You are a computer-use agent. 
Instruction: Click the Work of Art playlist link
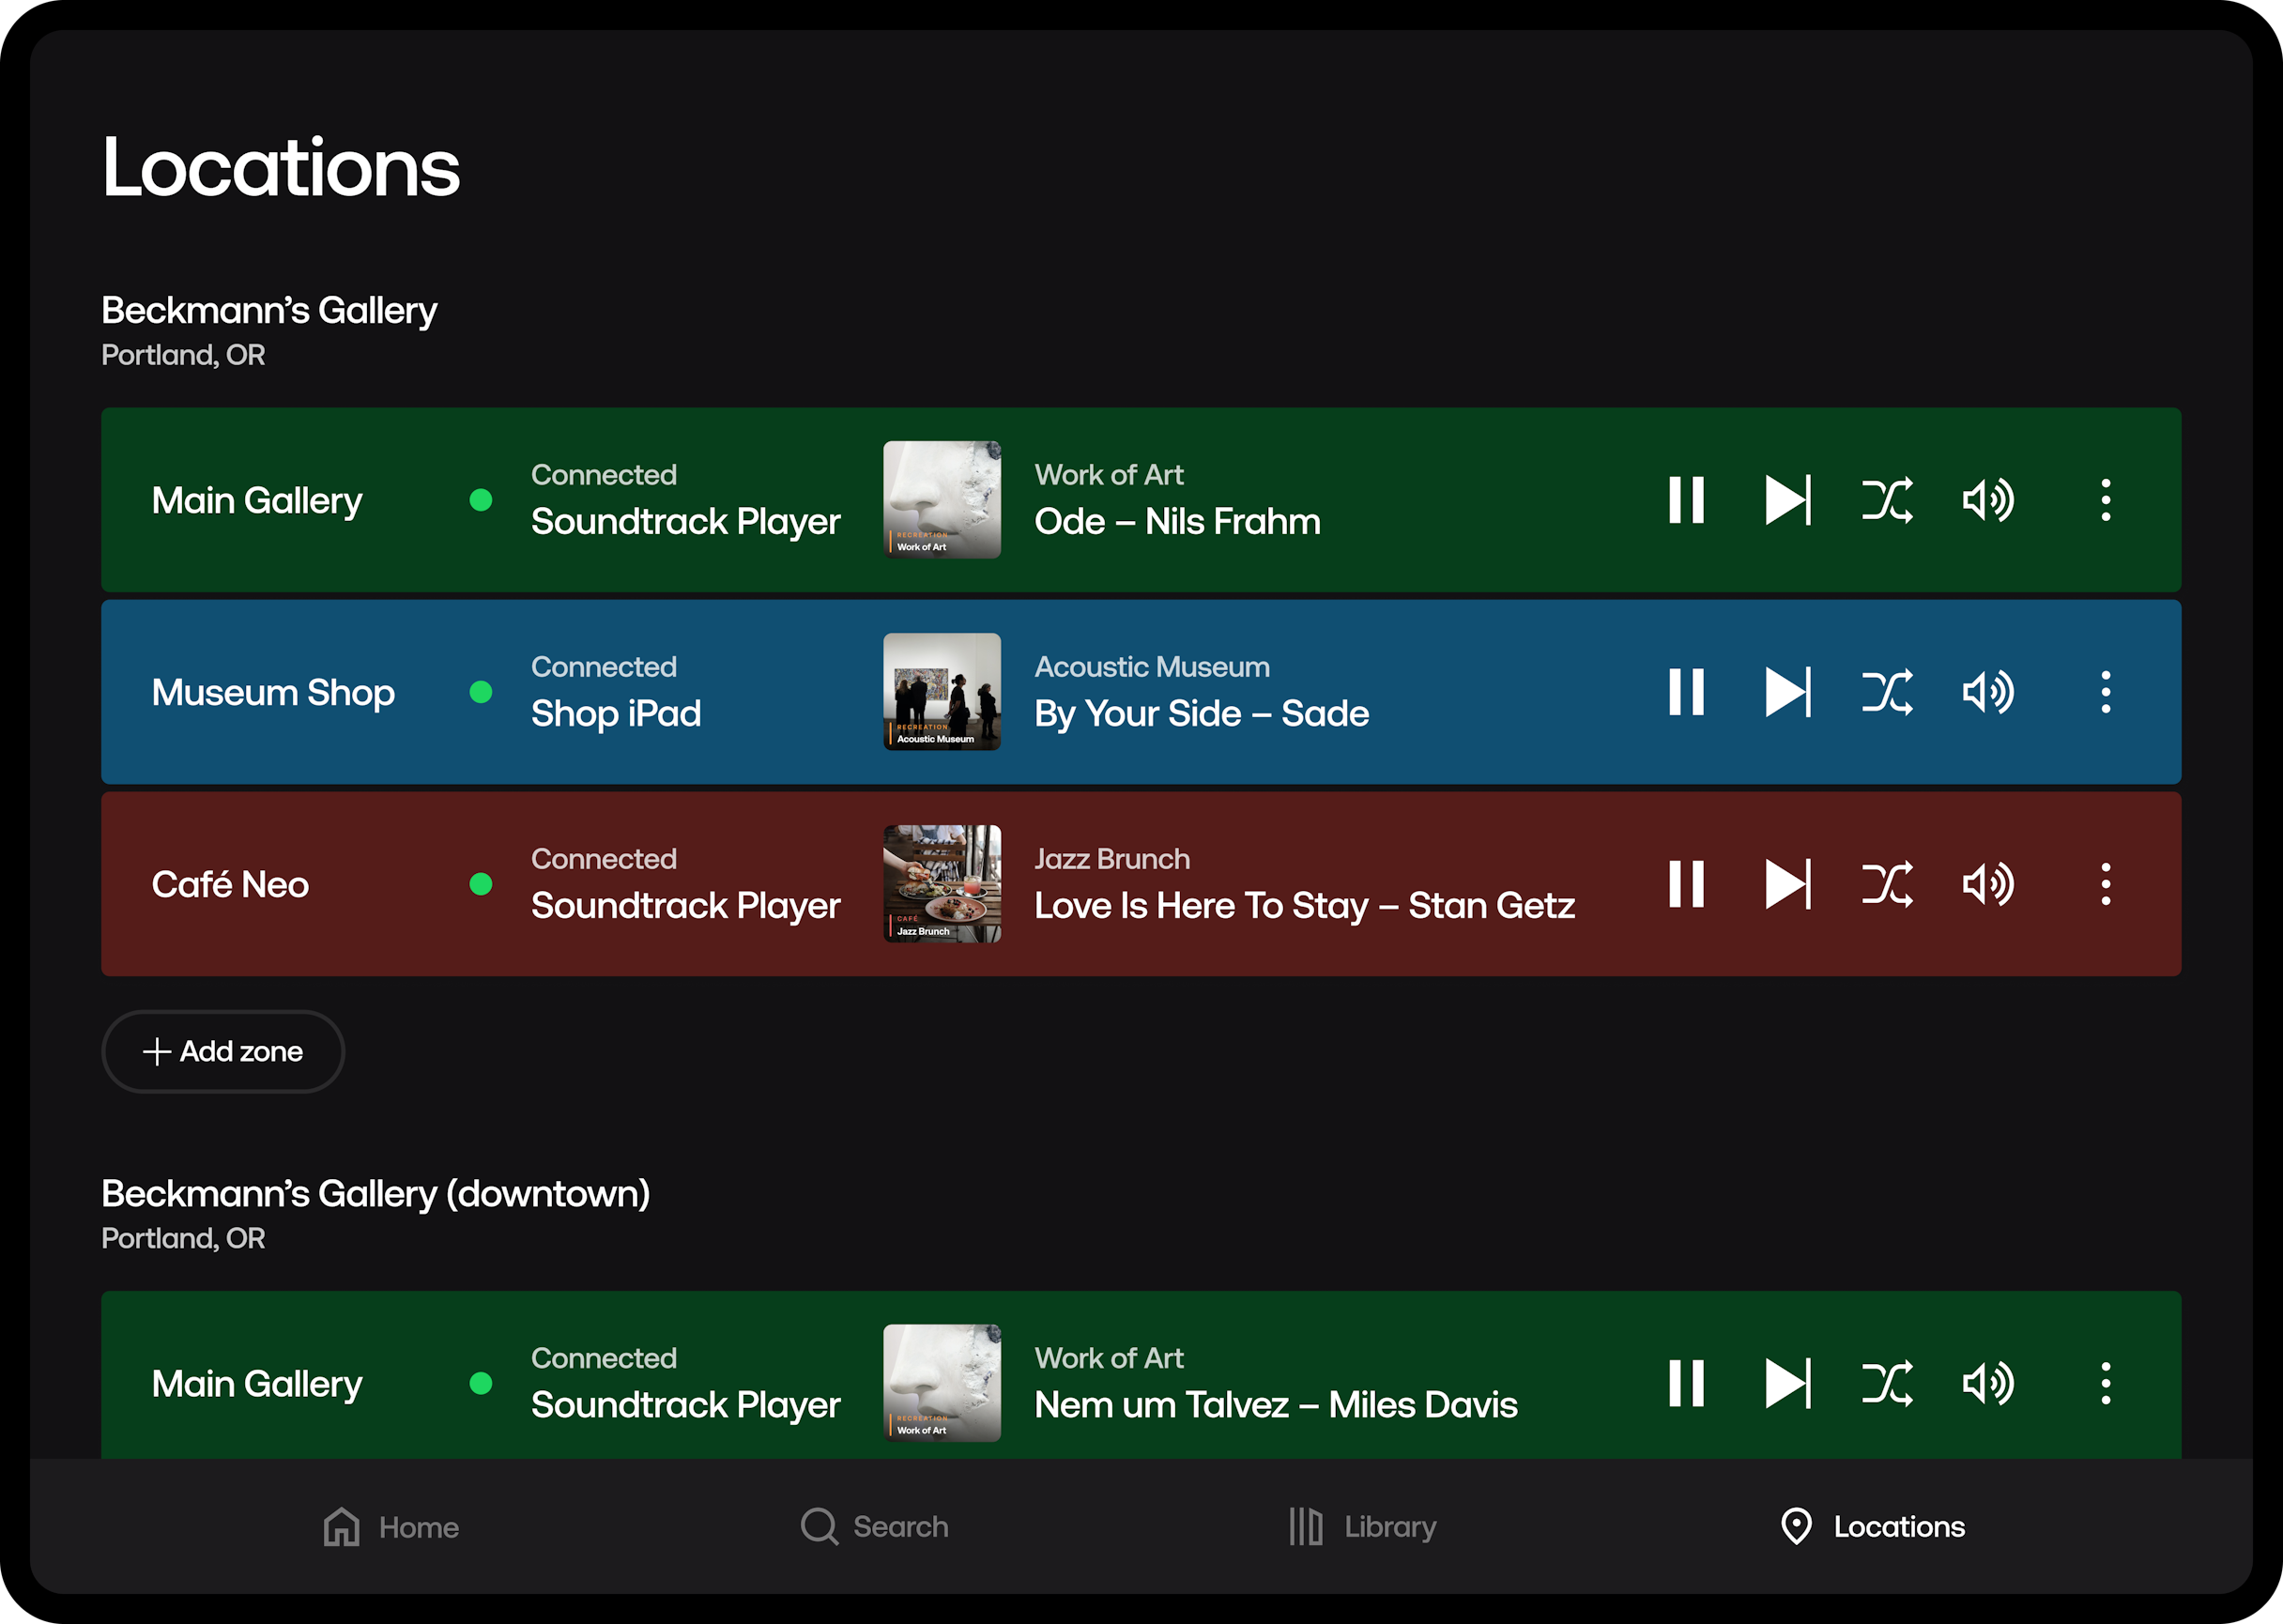click(1108, 475)
